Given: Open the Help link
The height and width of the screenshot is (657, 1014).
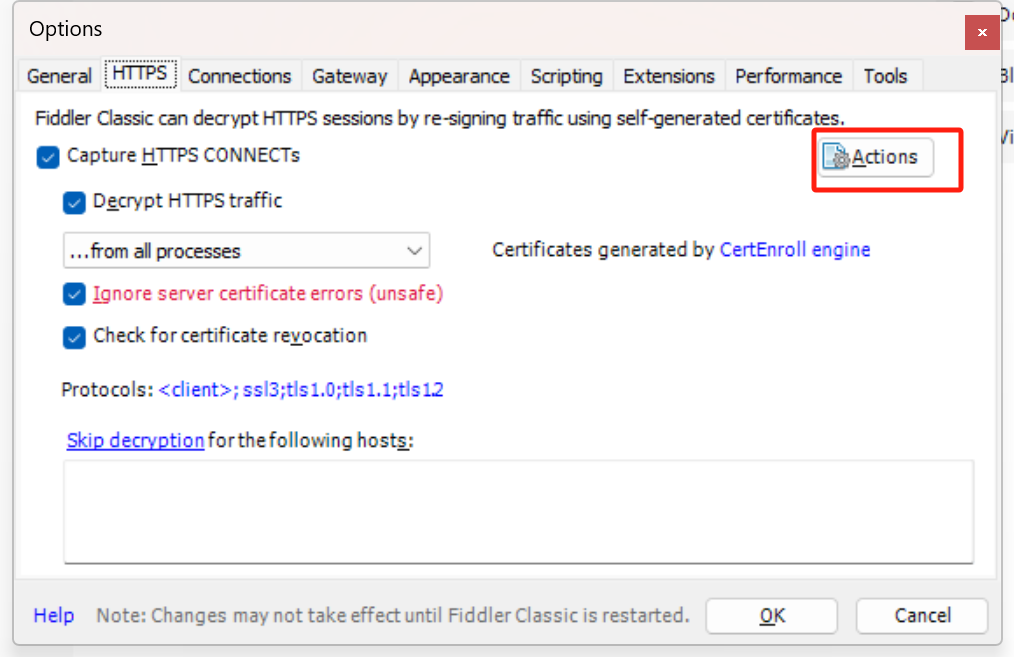Looking at the screenshot, I should [x=54, y=615].
